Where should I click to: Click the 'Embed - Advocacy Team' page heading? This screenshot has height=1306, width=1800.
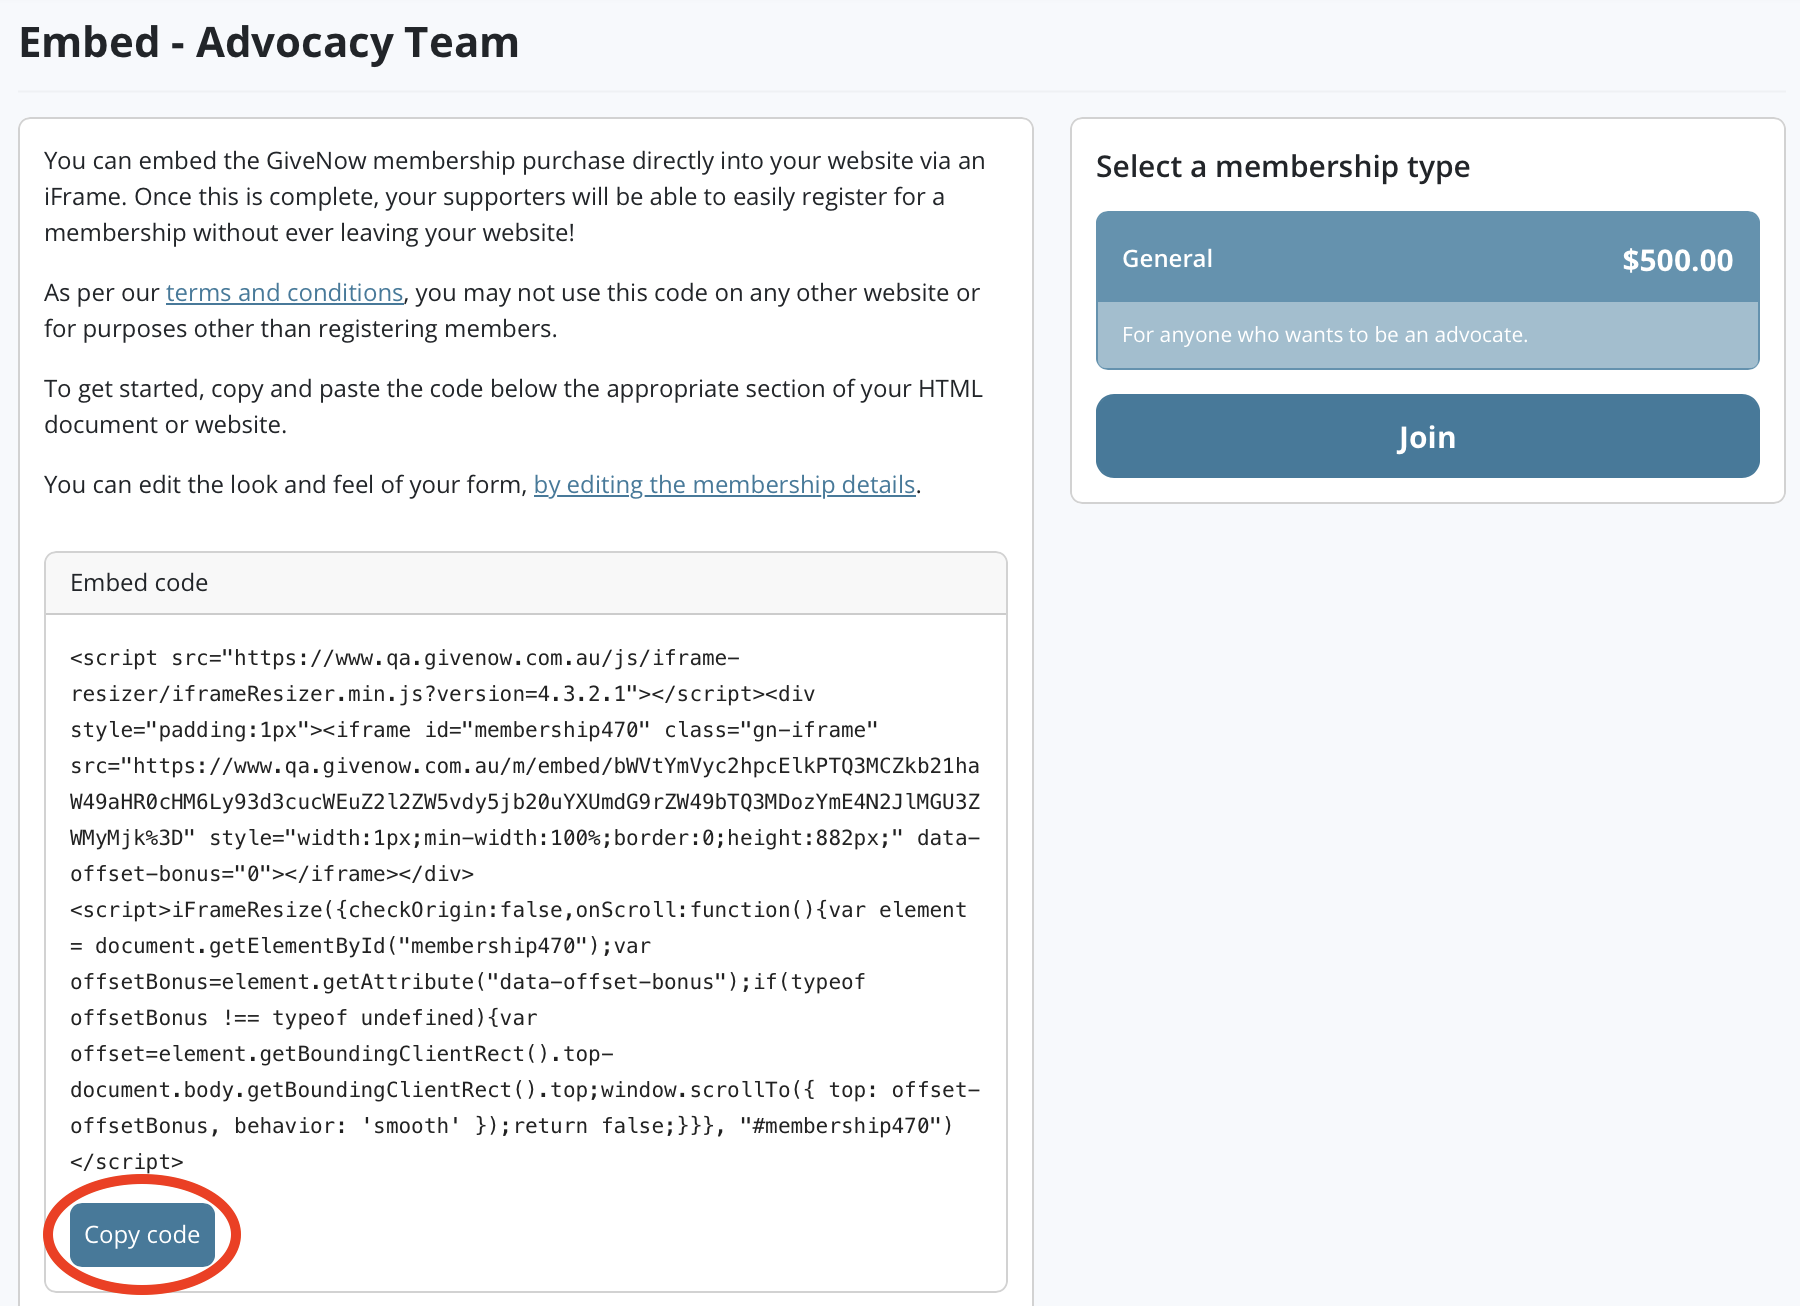tap(269, 42)
